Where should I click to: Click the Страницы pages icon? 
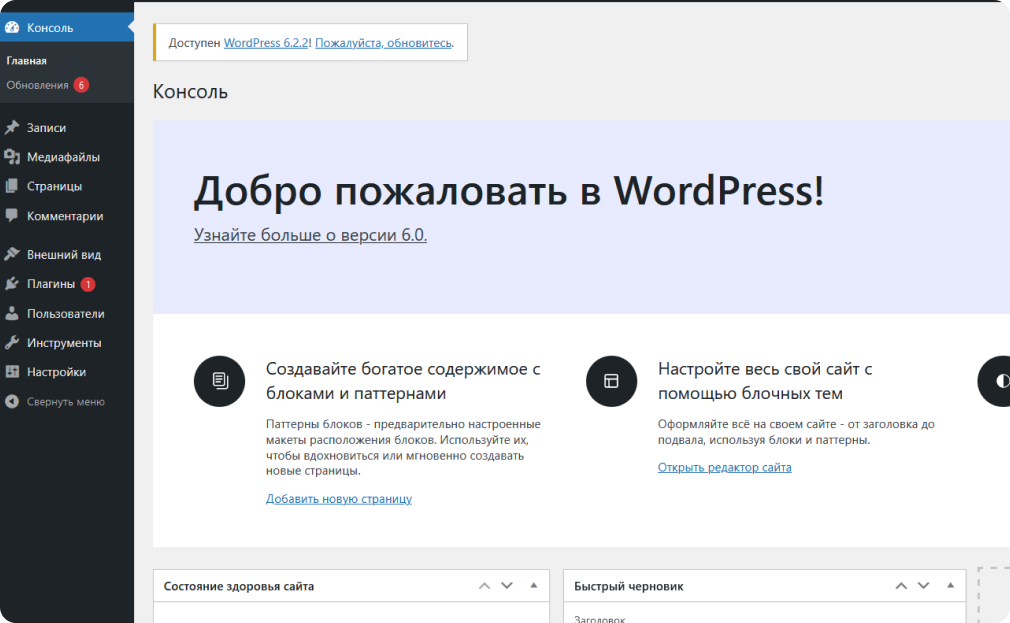point(12,186)
